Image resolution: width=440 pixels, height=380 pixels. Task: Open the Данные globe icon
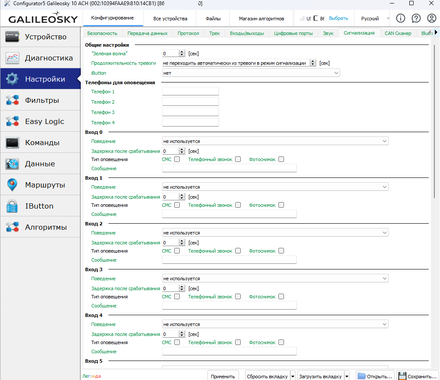pyautogui.click(x=12, y=164)
